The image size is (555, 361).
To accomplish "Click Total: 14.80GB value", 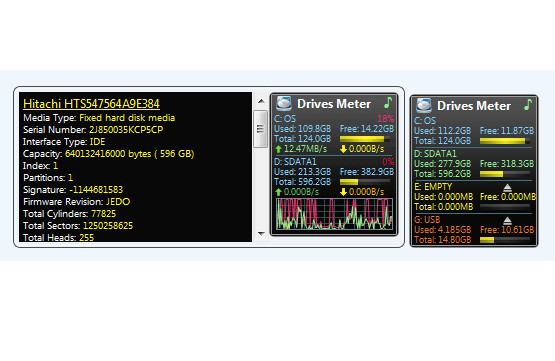I will [x=442, y=240].
